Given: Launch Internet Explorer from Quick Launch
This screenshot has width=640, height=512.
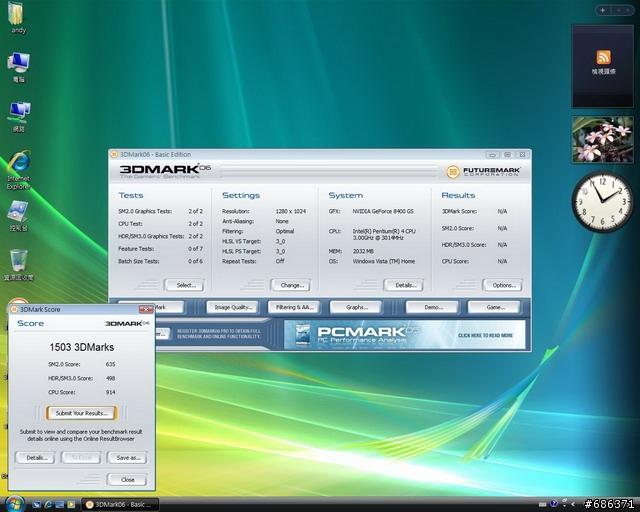Looking at the screenshot, I should click(x=48, y=505).
